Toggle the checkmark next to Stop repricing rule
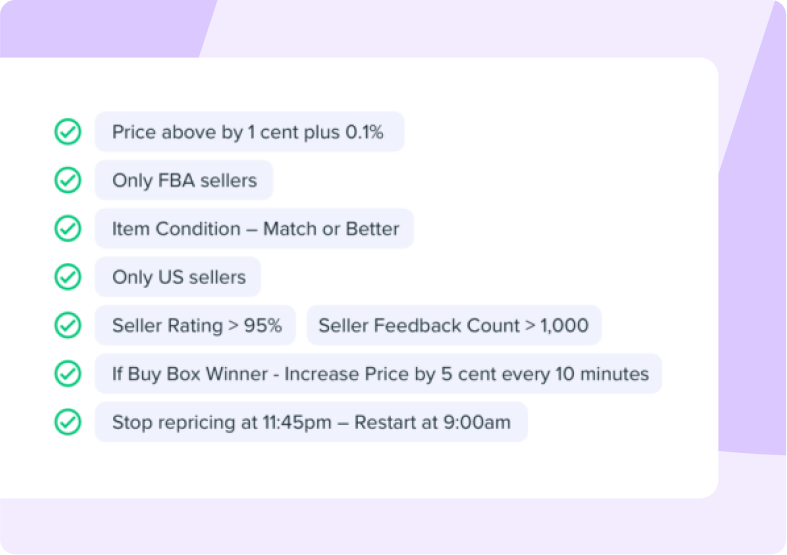Screen dimensions: 787x555 (x=68, y=422)
